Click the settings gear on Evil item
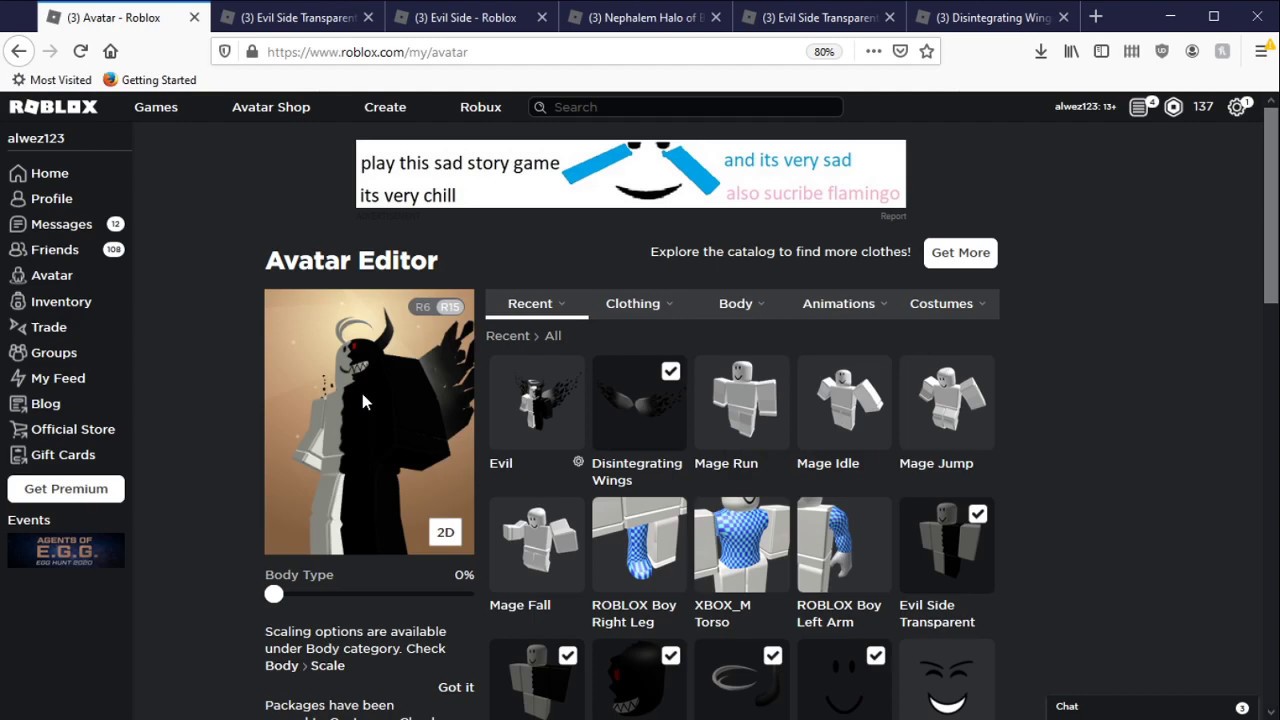Screen dimensions: 1280x720 click(x=578, y=462)
